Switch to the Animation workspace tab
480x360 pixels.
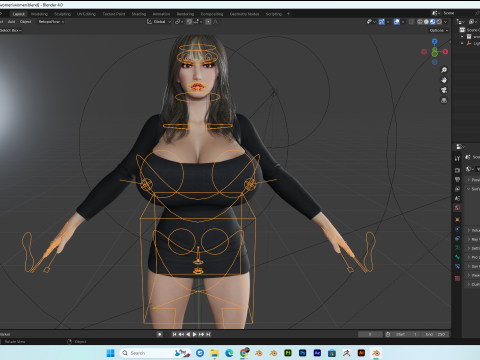tap(161, 14)
